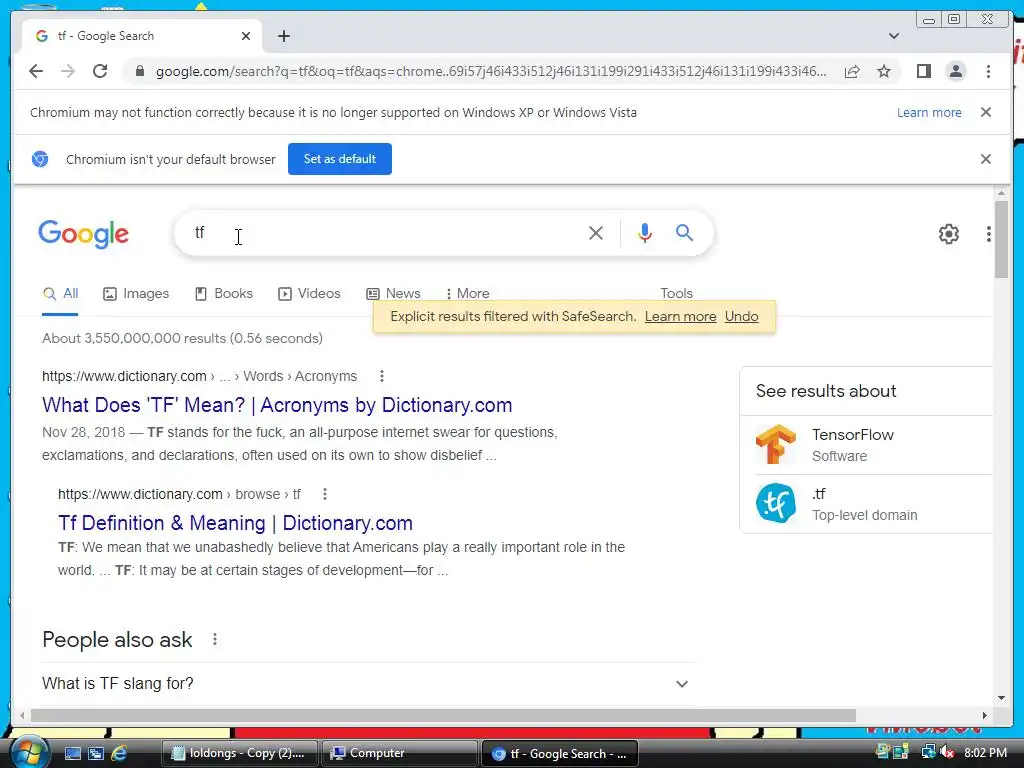The height and width of the screenshot is (768, 1024).
Task: Open the browser profile avatar icon
Action: pos(955,71)
